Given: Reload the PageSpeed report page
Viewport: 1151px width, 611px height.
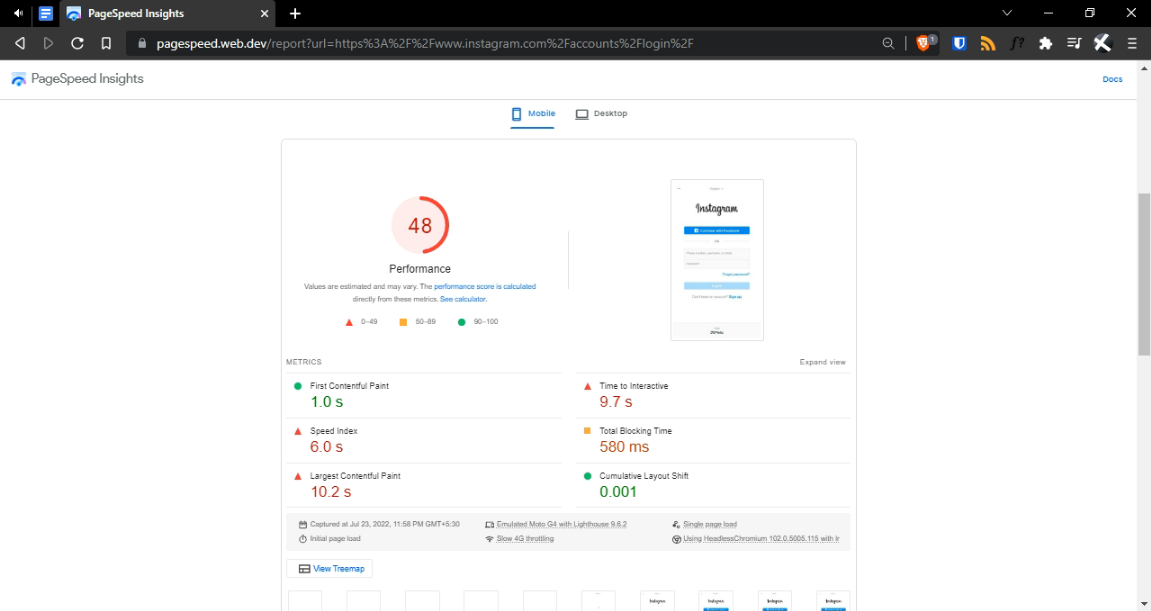Looking at the screenshot, I should tap(77, 43).
